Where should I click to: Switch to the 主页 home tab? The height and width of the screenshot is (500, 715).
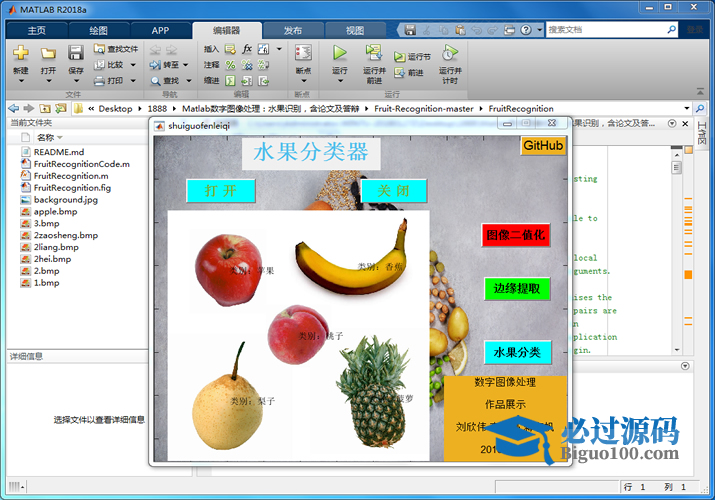coord(37,30)
